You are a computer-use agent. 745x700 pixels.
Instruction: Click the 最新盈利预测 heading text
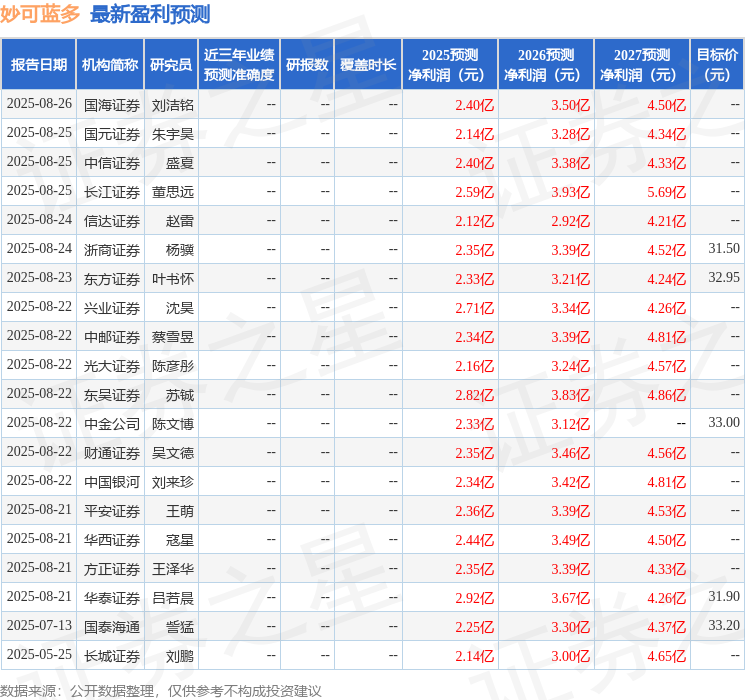pos(150,14)
